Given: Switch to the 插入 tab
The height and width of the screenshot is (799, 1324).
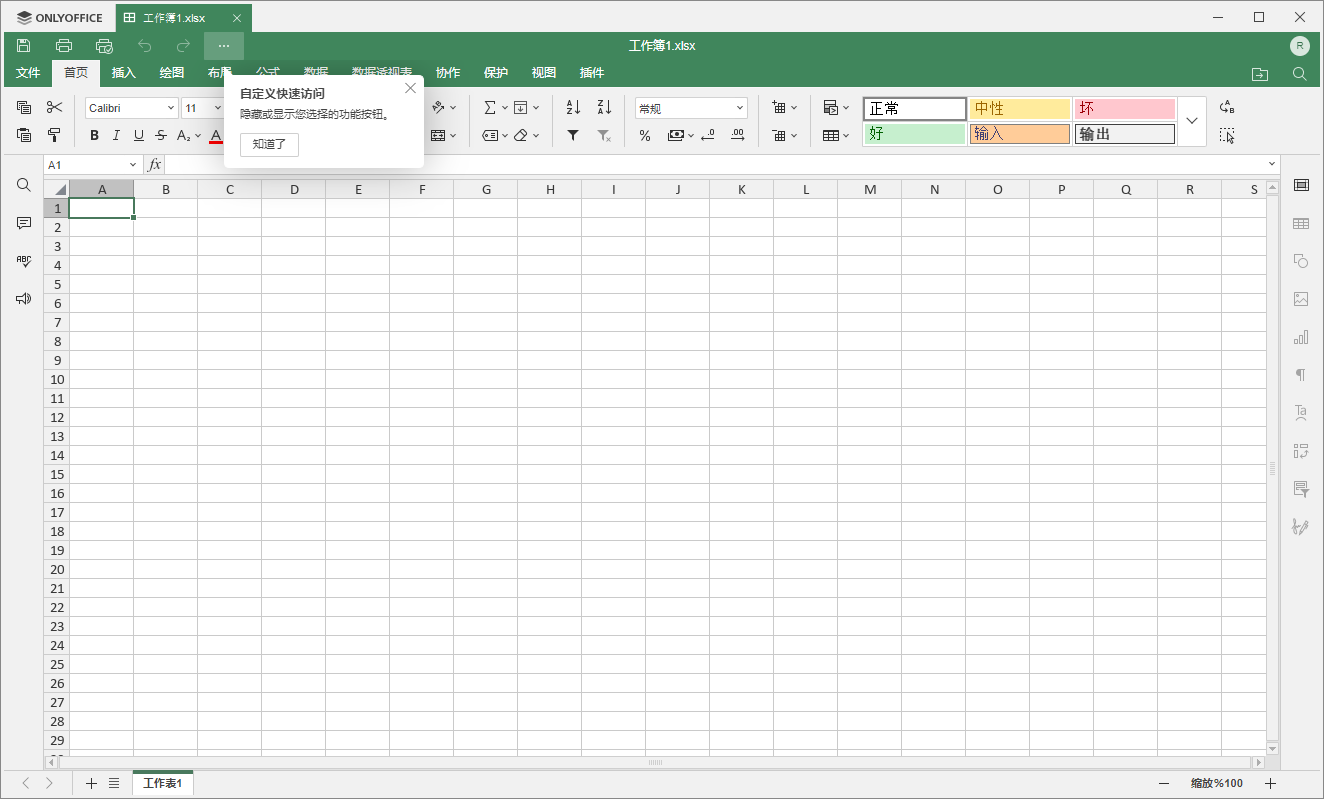Looking at the screenshot, I should pyautogui.click(x=124, y=73).
